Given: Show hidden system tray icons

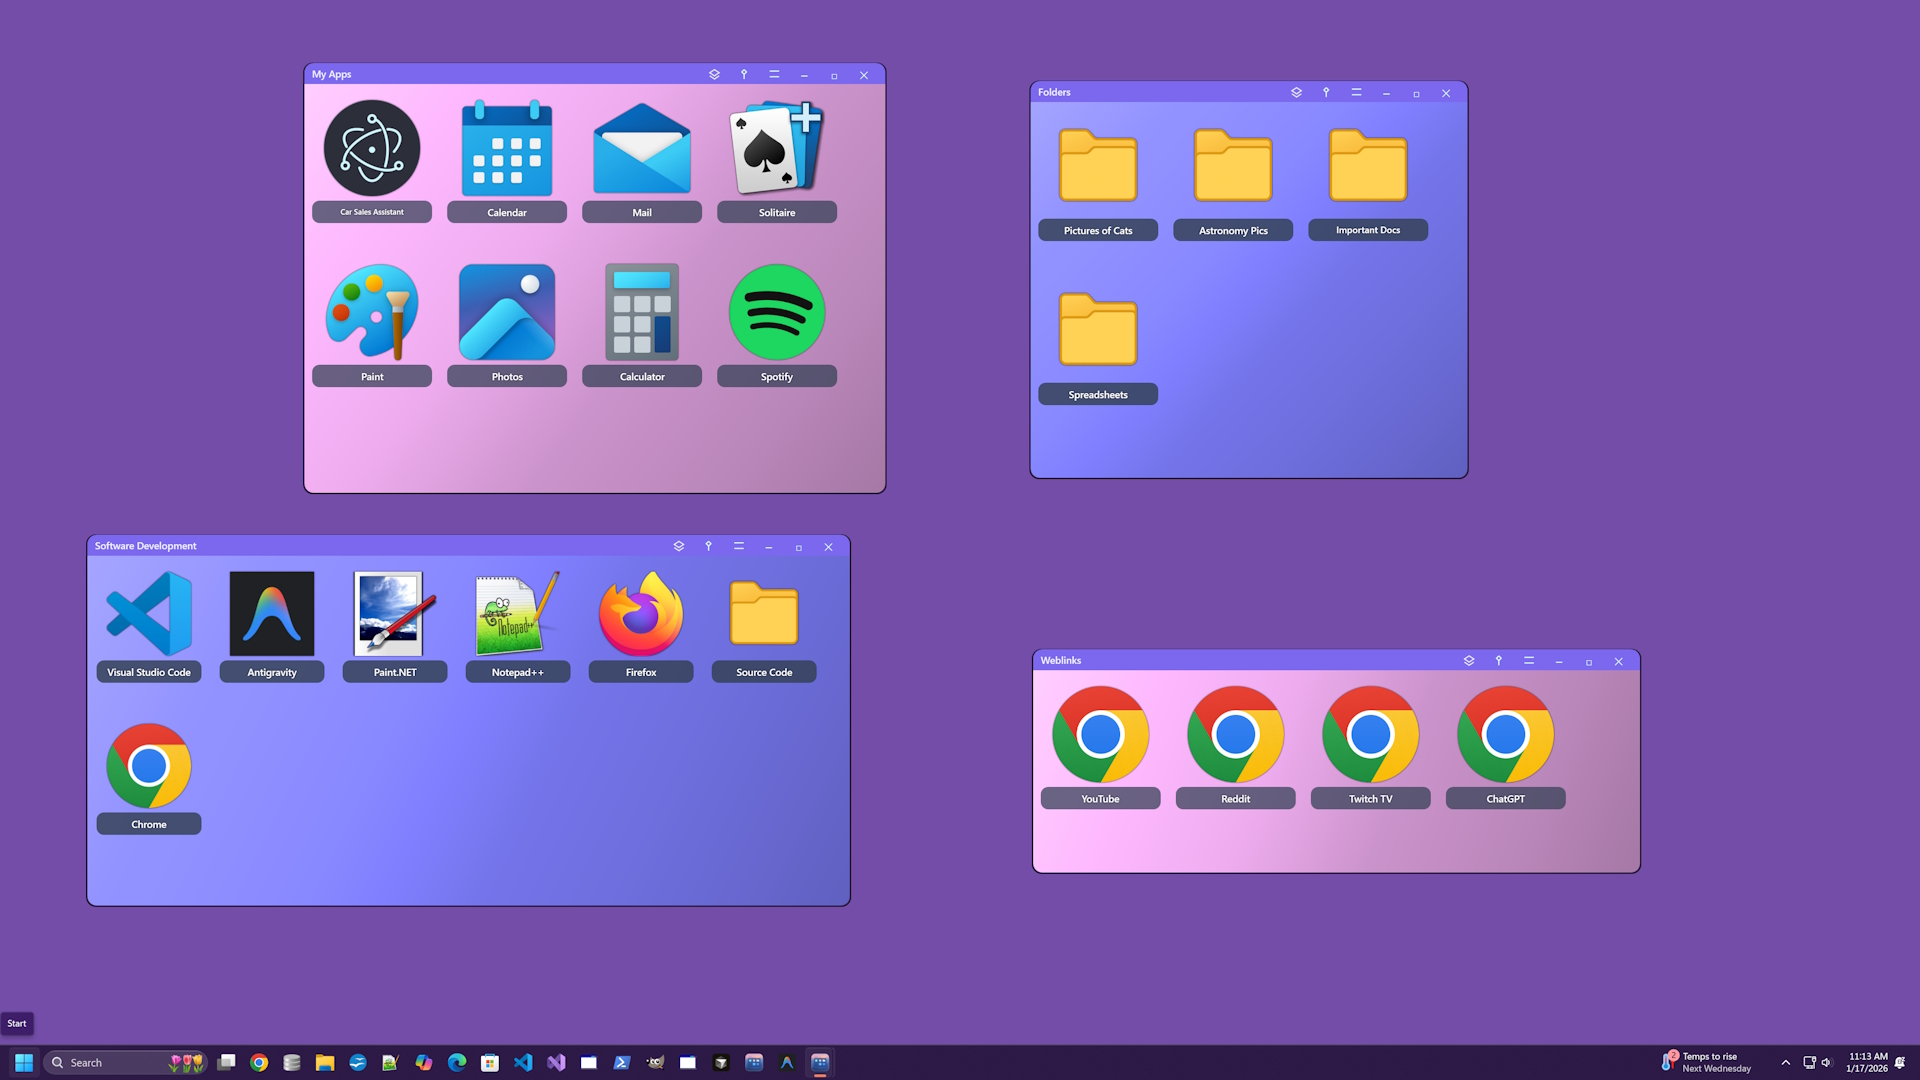Looking at the screenshot, I should tap(1786, 1062).
